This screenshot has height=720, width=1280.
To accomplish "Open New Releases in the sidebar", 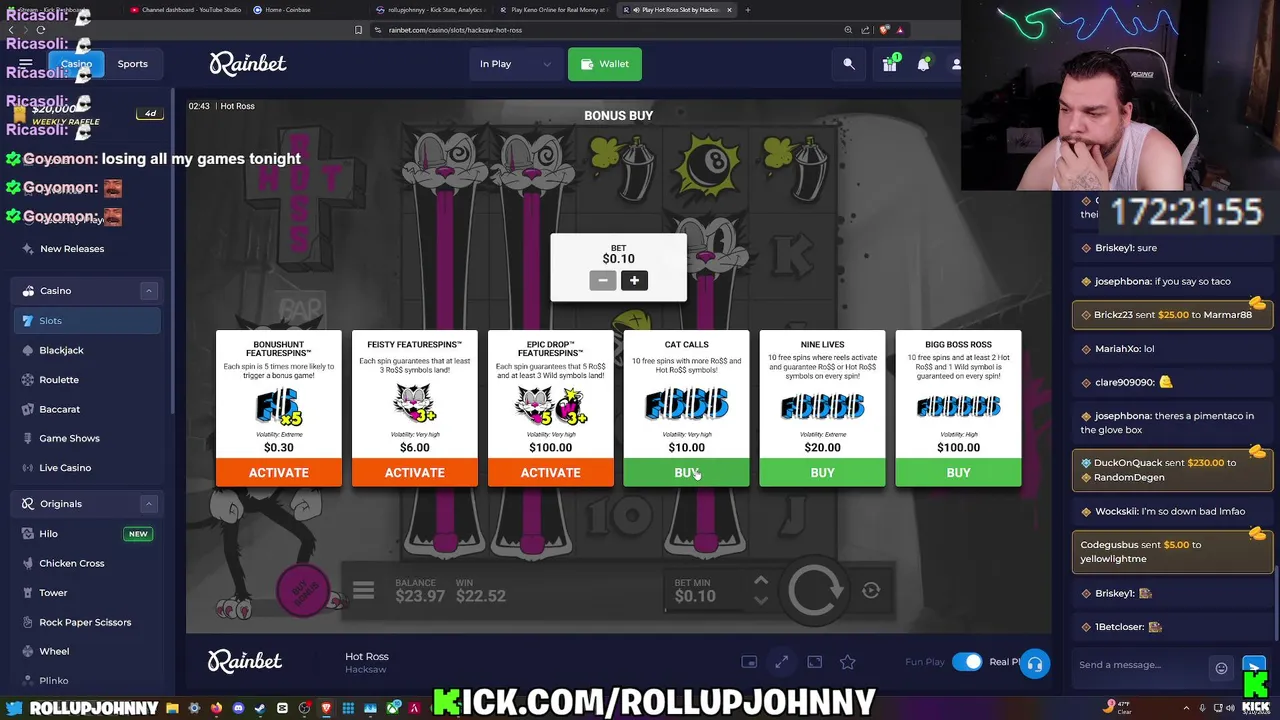I will tap(87, 249).
